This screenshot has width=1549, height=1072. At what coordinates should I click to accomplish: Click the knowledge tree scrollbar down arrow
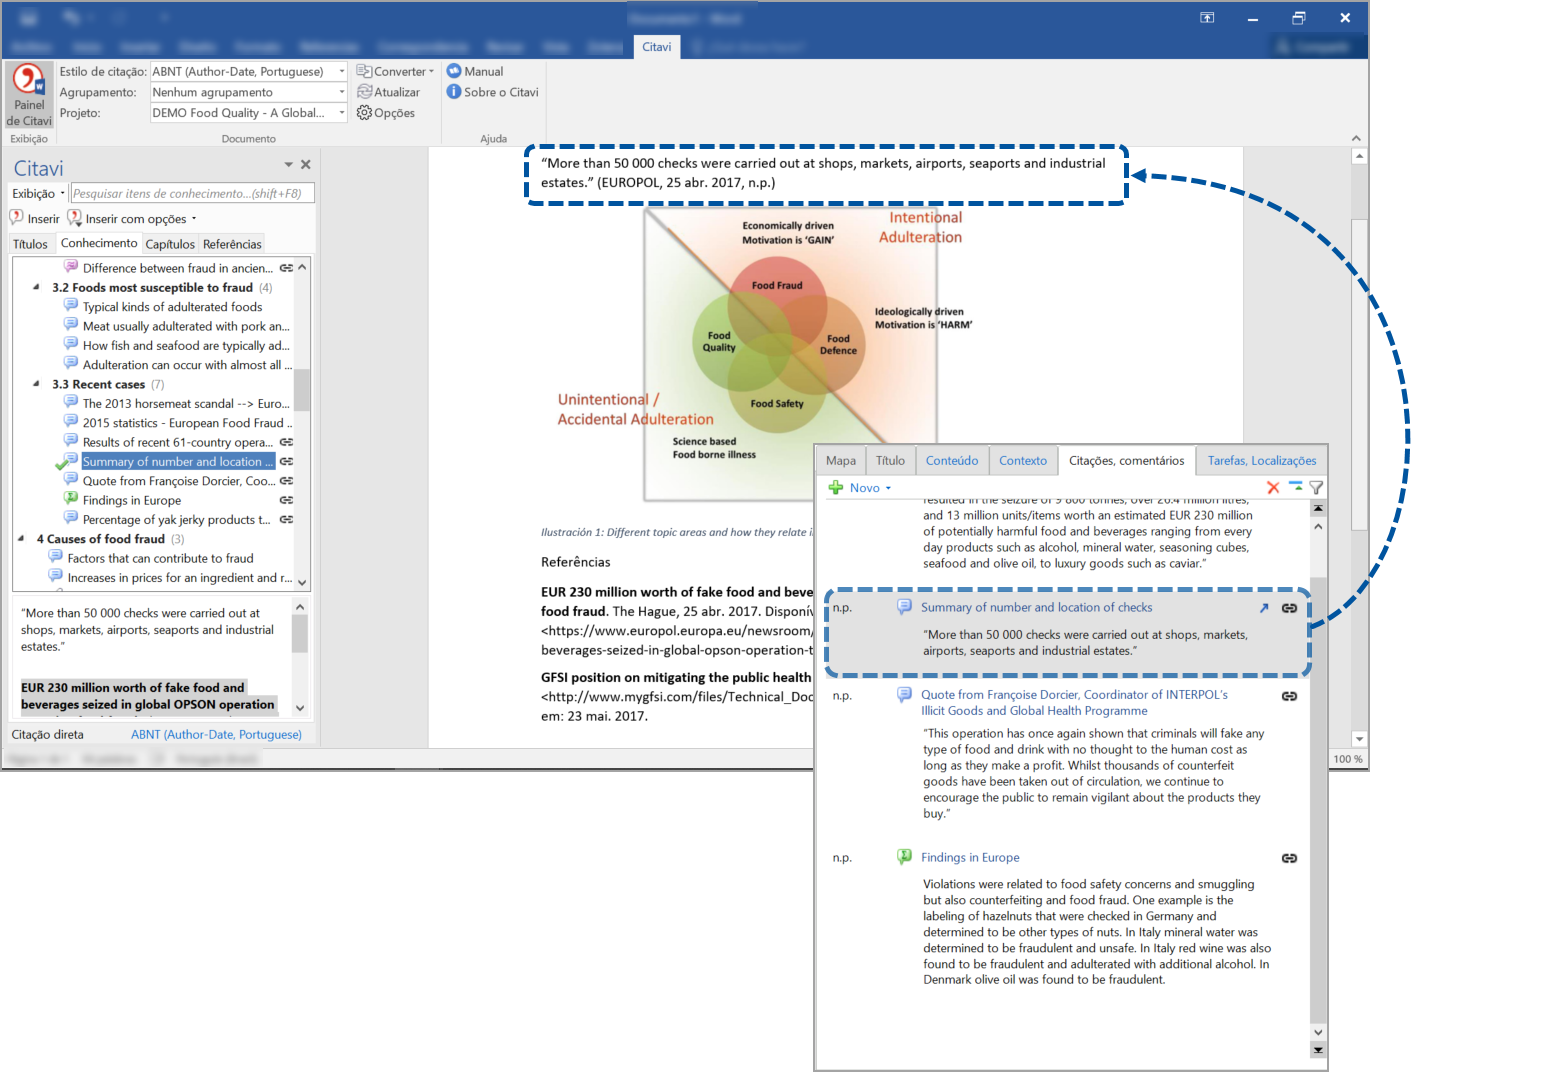click(302, 582)
